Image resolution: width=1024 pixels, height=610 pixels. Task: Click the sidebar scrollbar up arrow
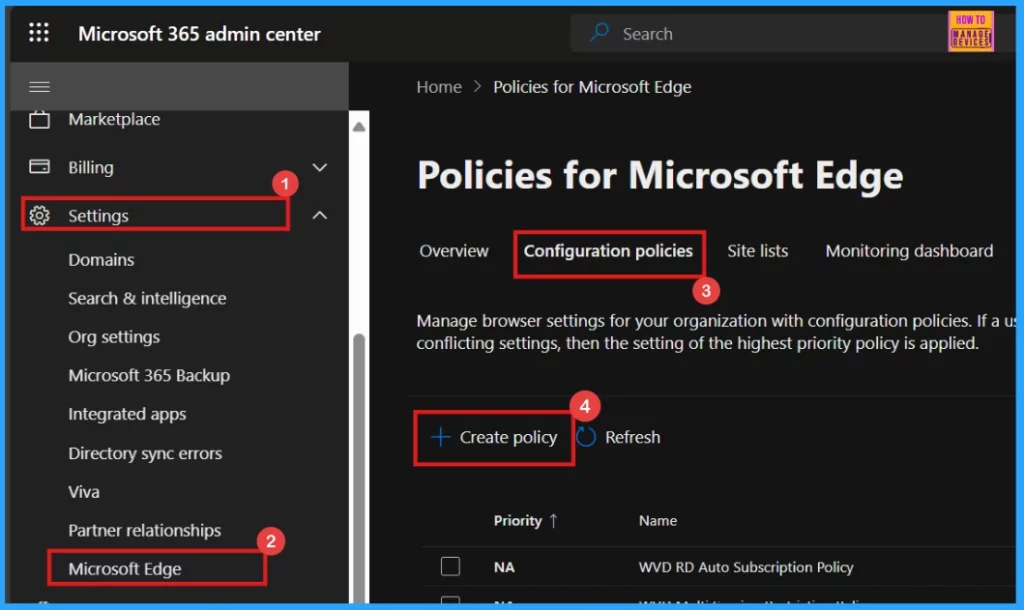pyautogui.click(x=359, y=127)
